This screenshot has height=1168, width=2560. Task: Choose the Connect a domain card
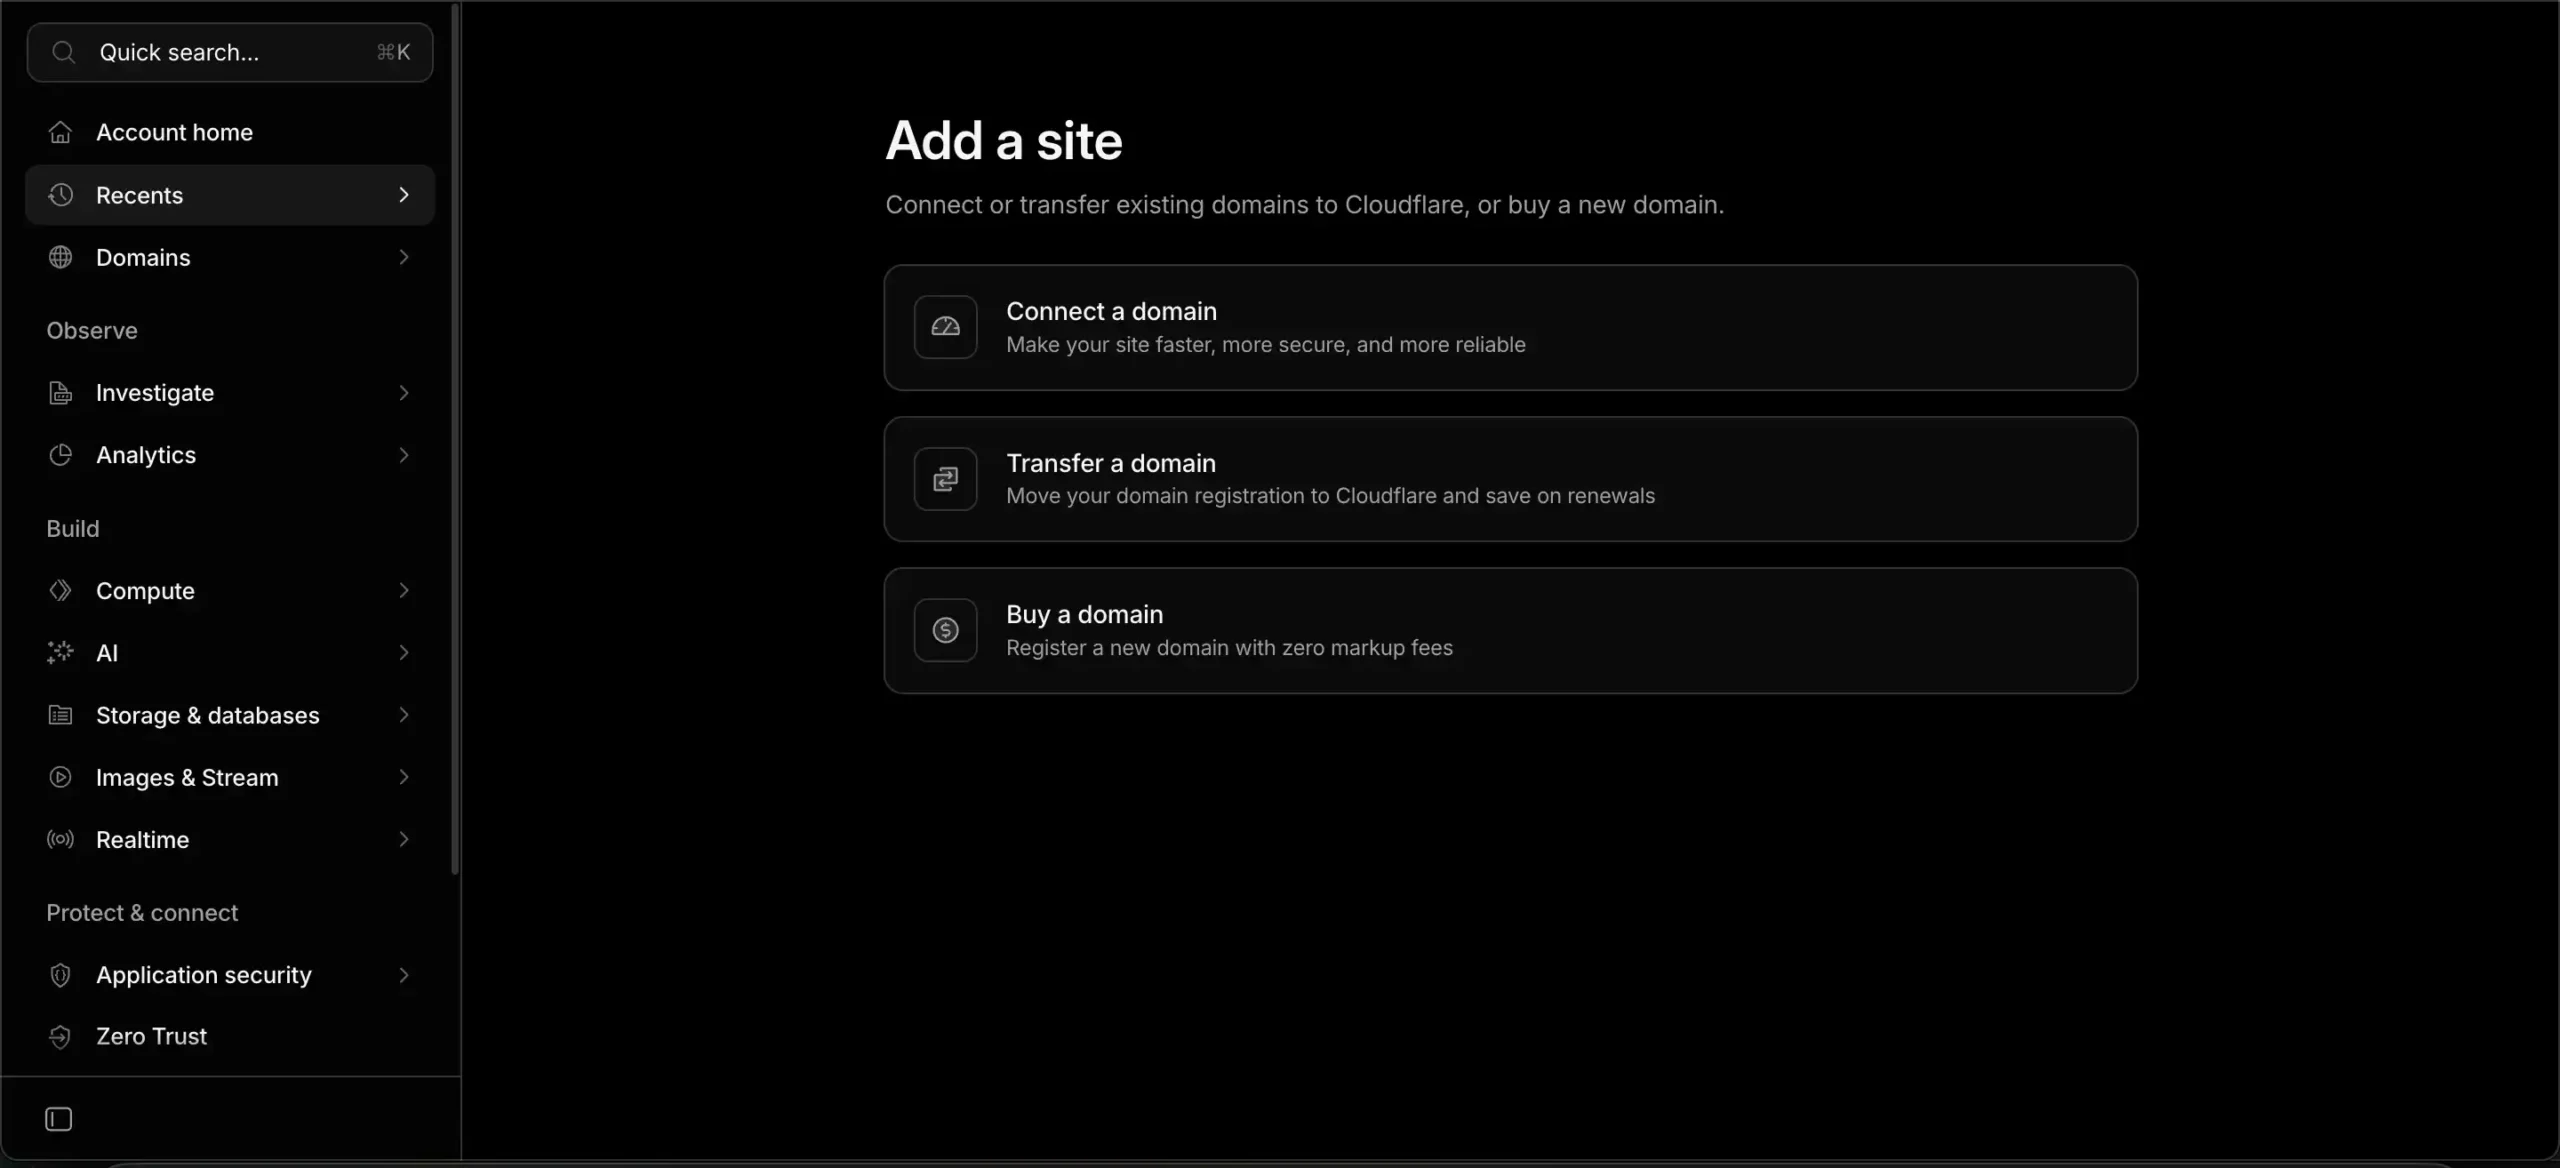coord(1510,327)
